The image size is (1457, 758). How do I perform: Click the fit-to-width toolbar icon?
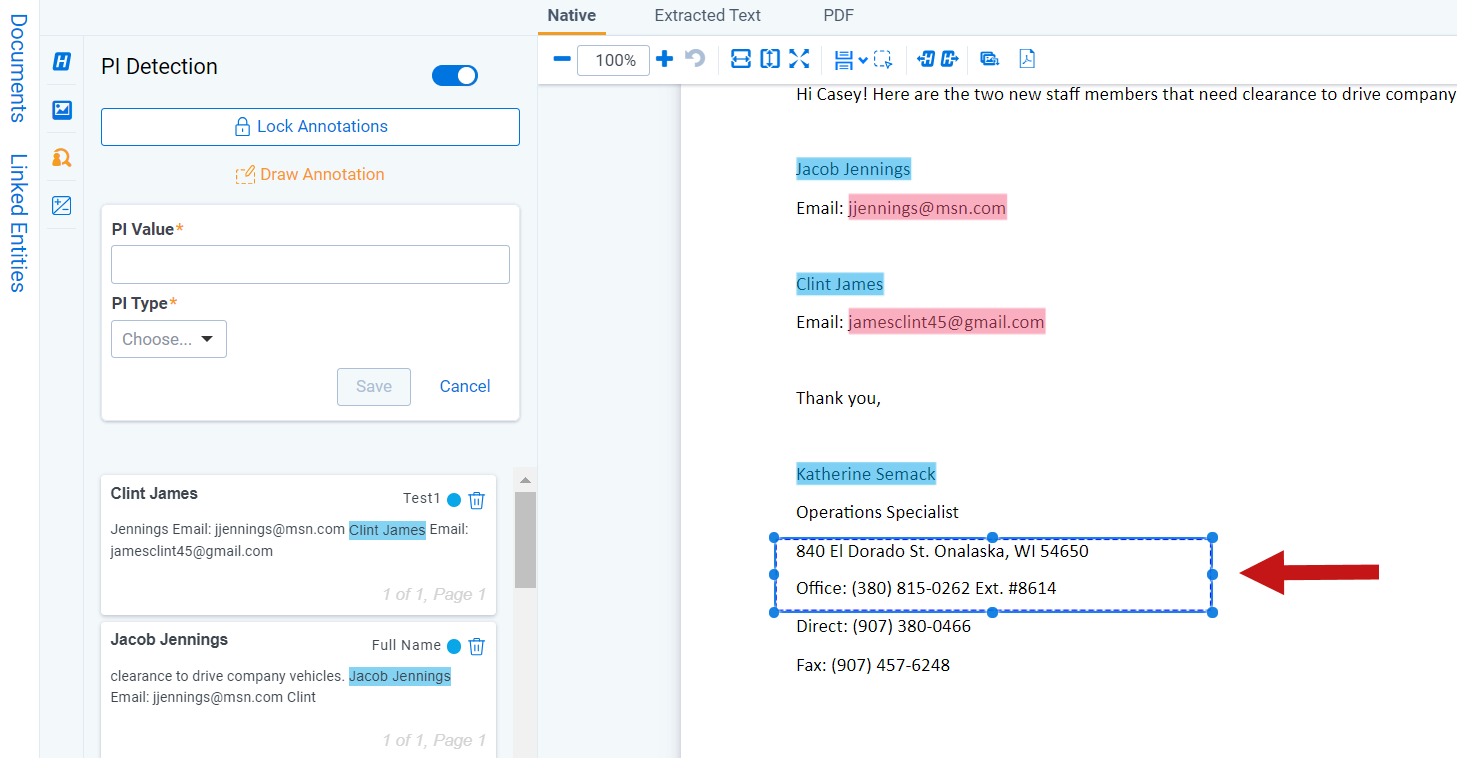point(741,59)
